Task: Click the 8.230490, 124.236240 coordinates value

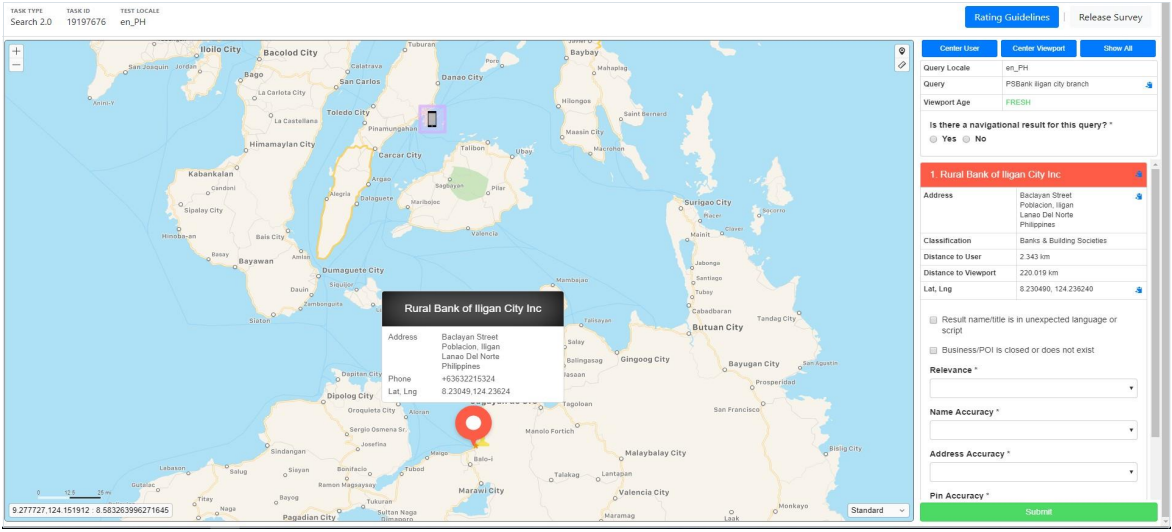Action: point(1056,289)
